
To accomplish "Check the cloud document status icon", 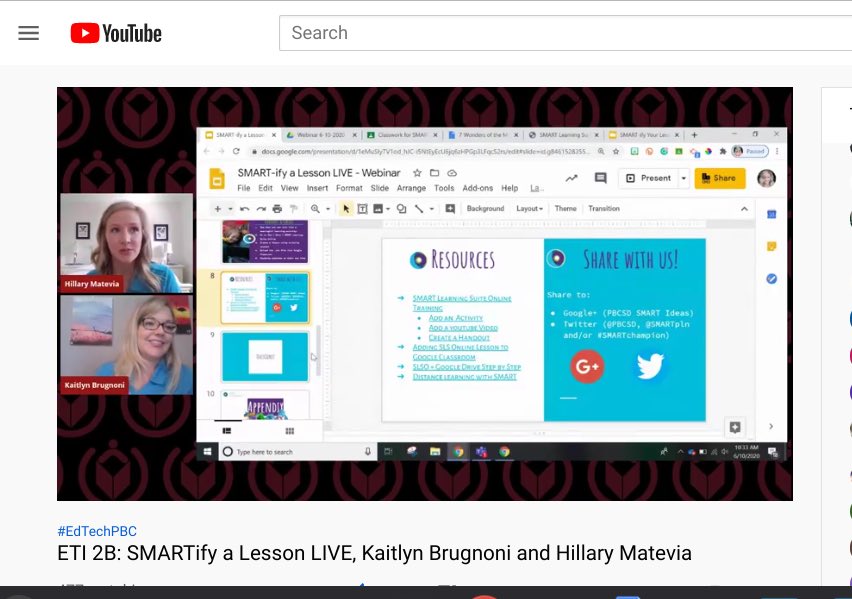I will (452, 173).
